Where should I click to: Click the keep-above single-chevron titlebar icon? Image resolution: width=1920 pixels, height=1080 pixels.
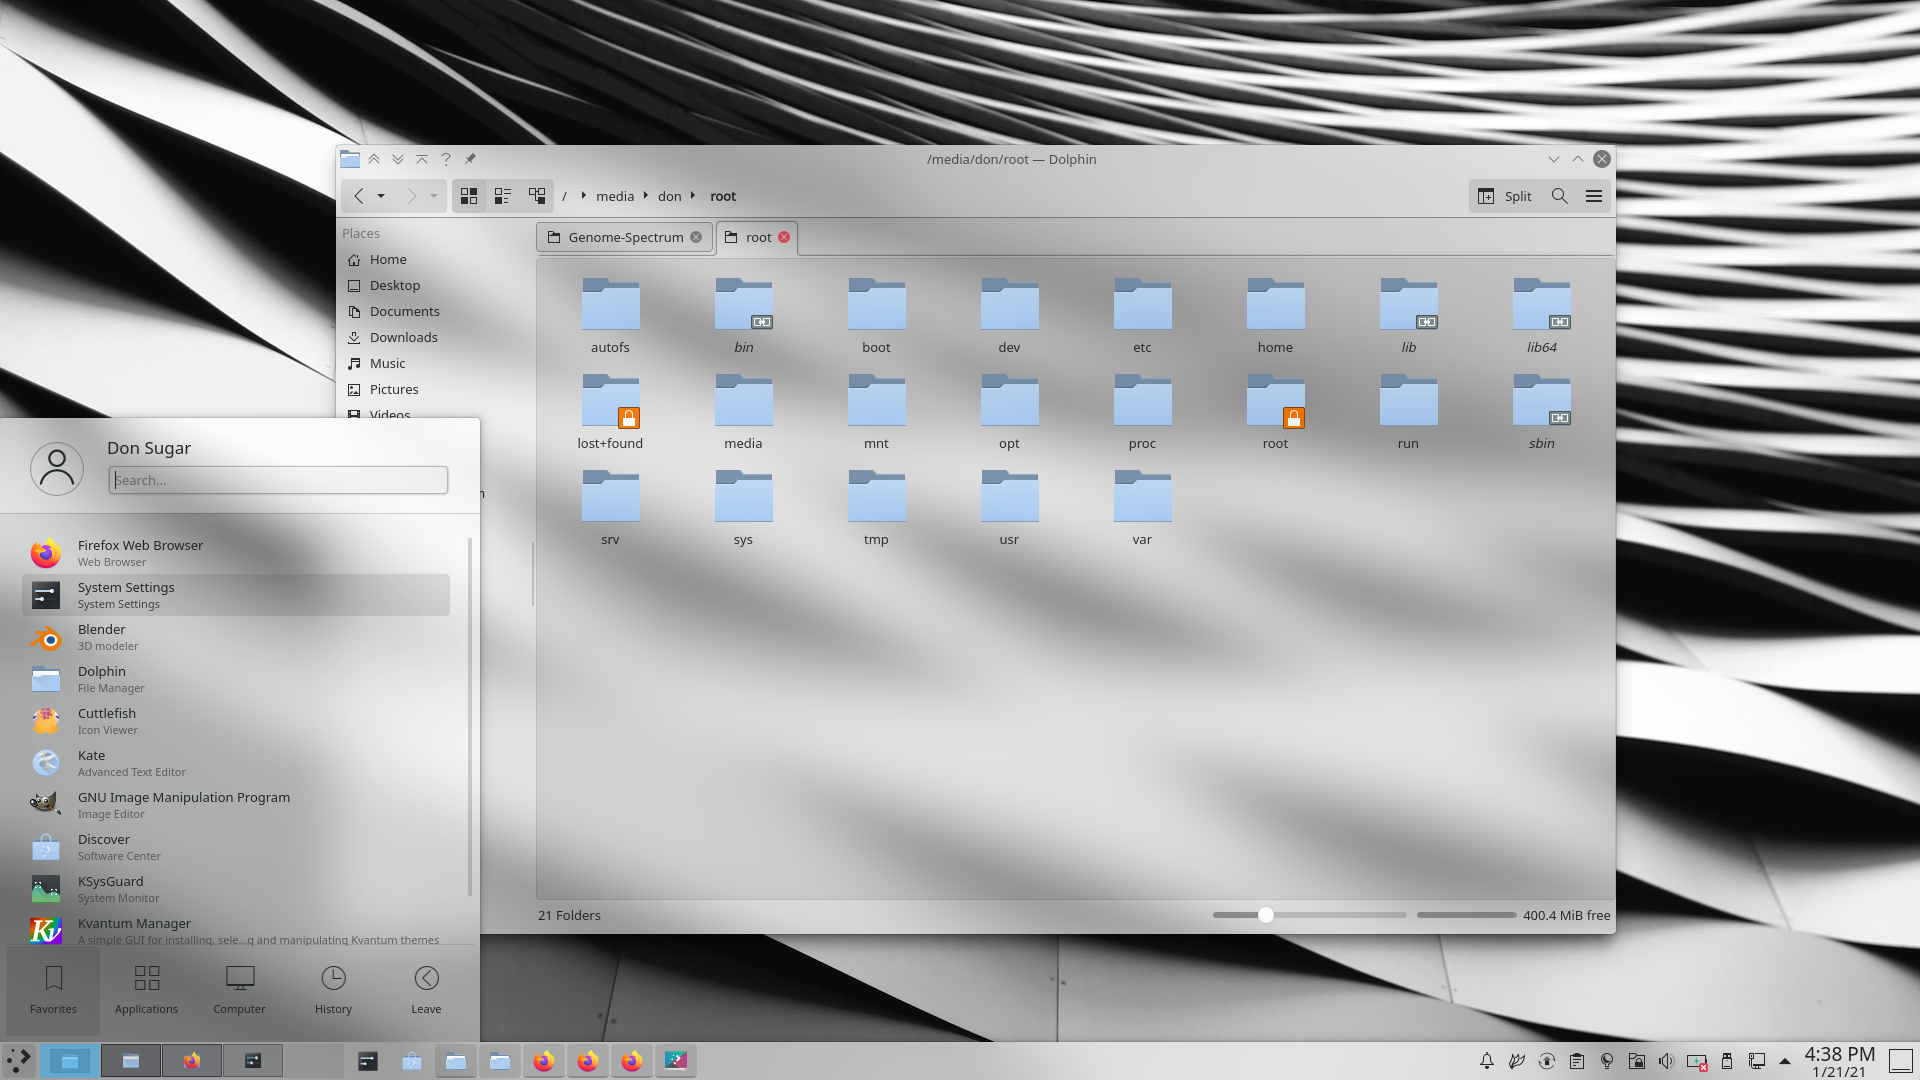[x=422, y=159]
